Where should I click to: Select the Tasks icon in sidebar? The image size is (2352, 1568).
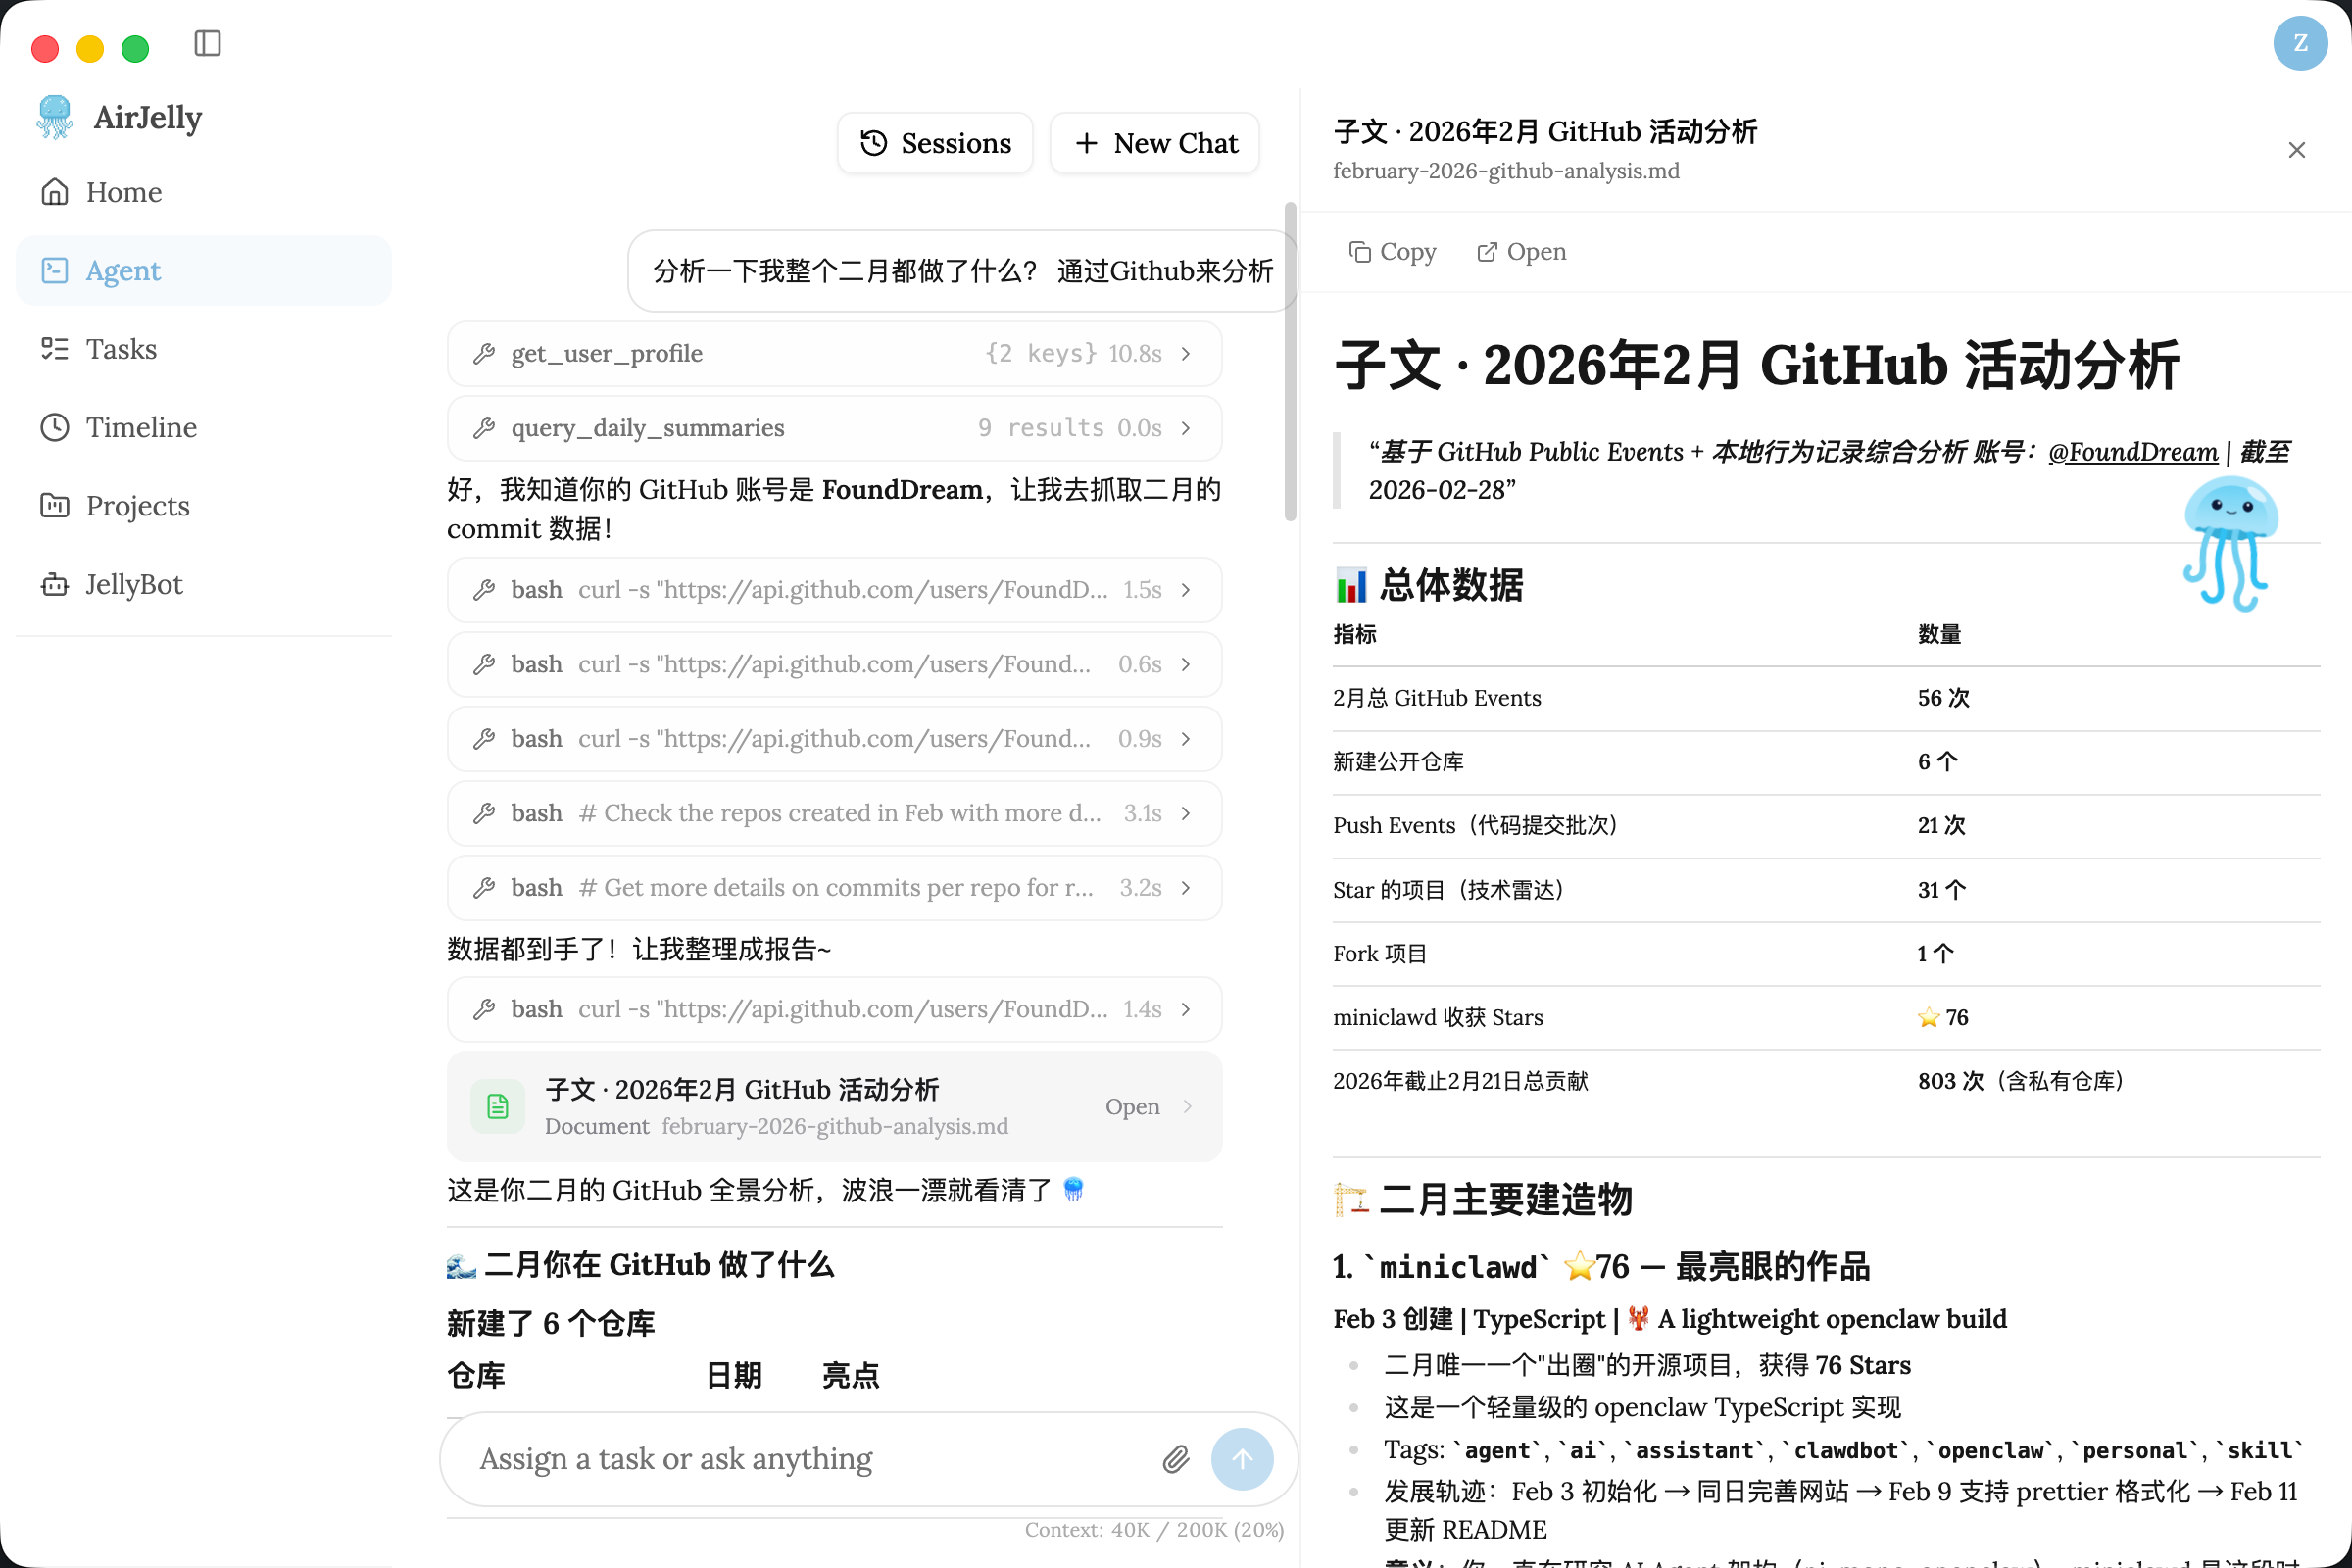click(x=55, y=348)
